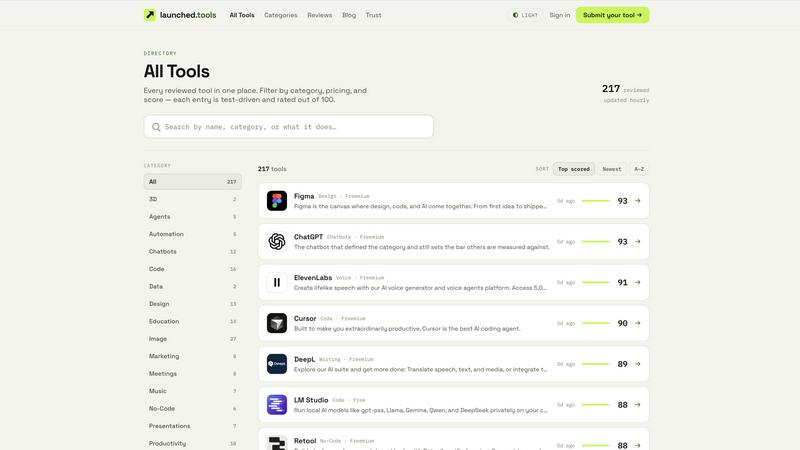Image resolution: width=800 pixels, height=450 pixels.
Task: Click the Figma app icon
Action: click(277, 201)
